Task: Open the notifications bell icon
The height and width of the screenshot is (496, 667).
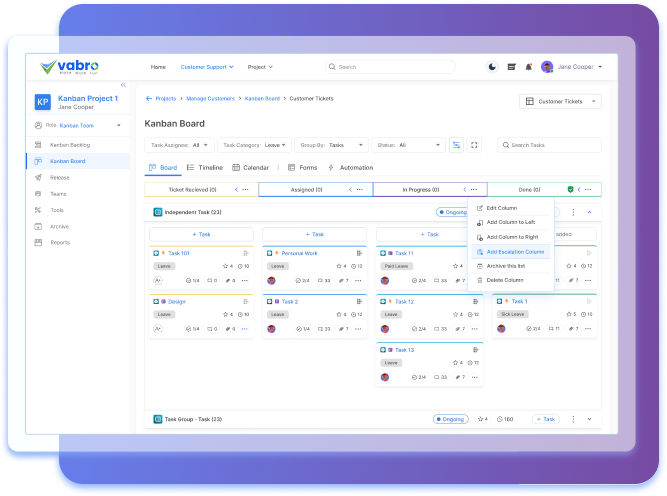Action: (528, 67)
